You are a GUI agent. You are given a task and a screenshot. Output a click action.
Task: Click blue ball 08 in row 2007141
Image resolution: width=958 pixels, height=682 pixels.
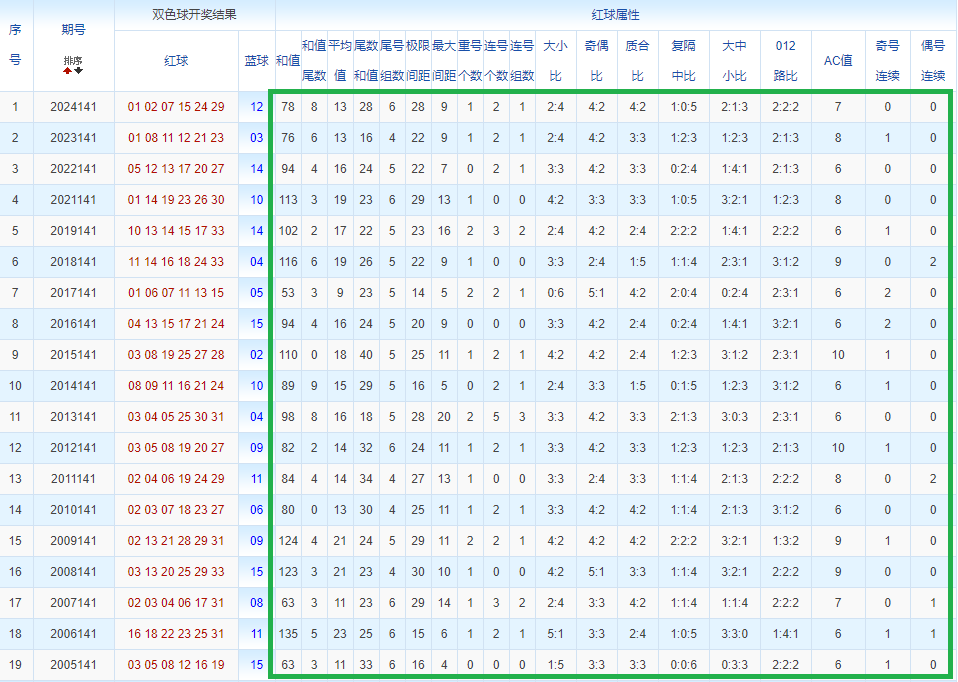click(x=257, y=603)
